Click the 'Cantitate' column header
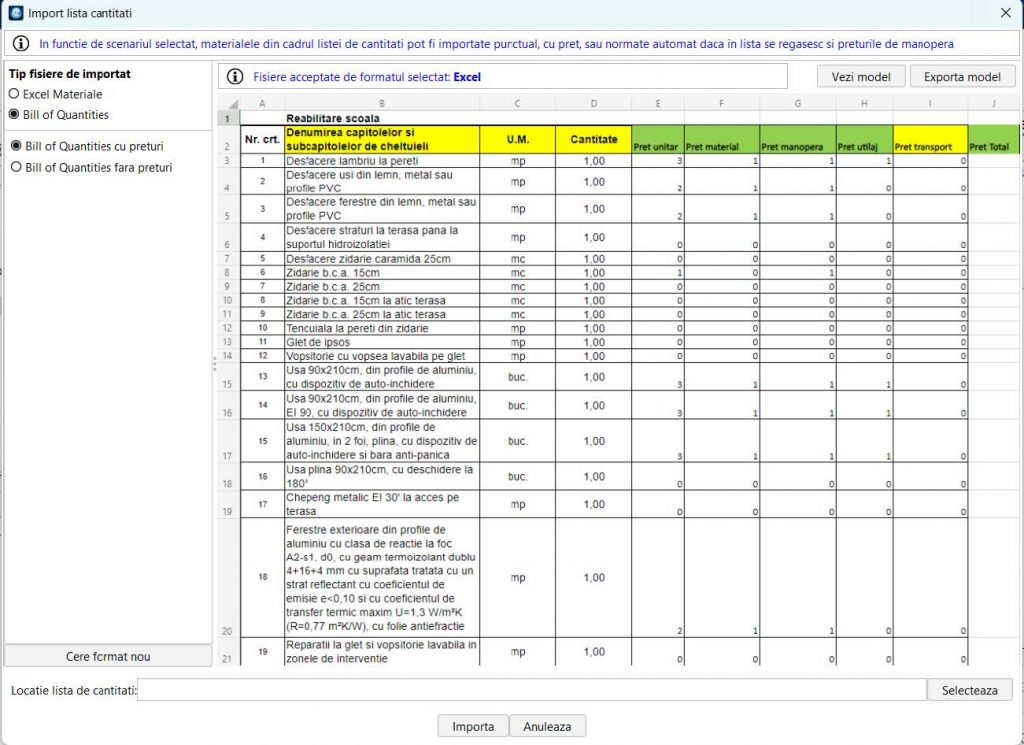The height and width of the screenshot is (745, 1024). [594, 139]
